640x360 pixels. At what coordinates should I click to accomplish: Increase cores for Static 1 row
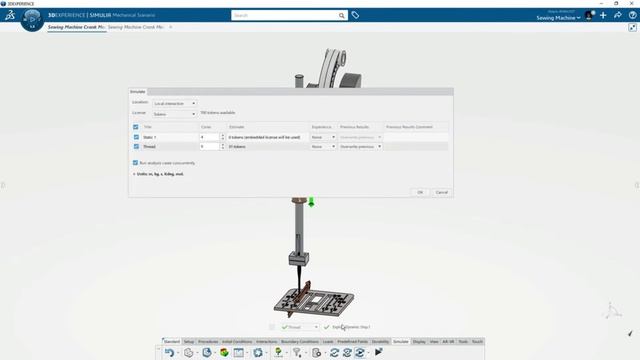tap(222, 136)
